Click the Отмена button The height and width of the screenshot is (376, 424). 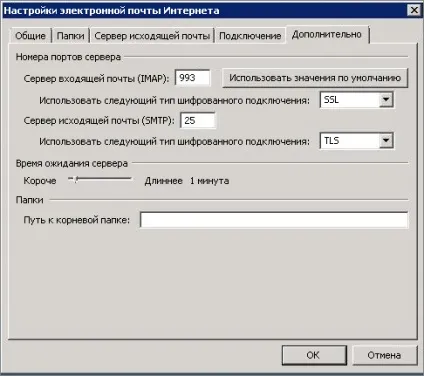[384, 355]
